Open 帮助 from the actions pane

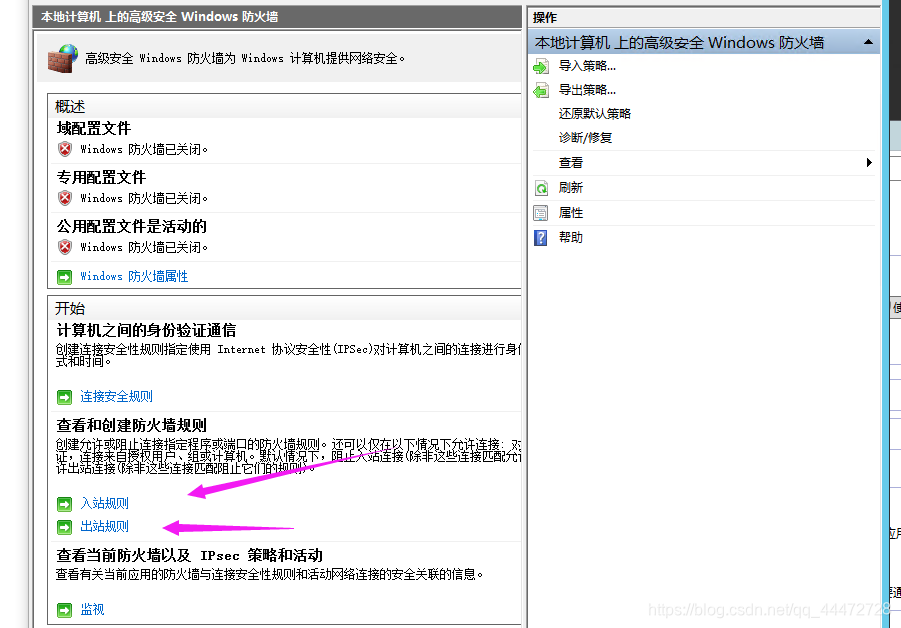coord(571,237)
